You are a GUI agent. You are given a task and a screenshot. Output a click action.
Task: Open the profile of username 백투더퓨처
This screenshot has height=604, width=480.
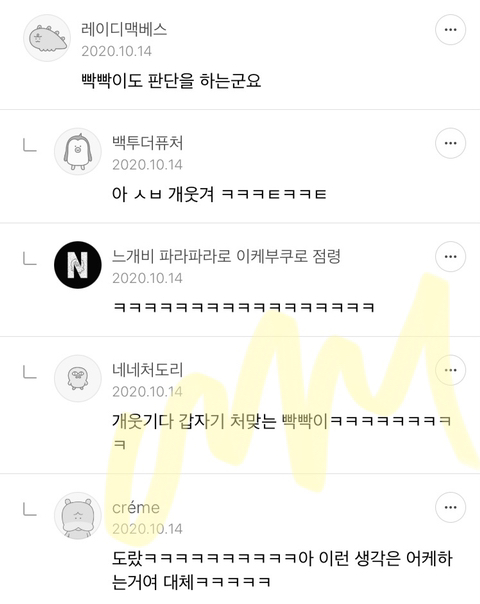point(148,143)
